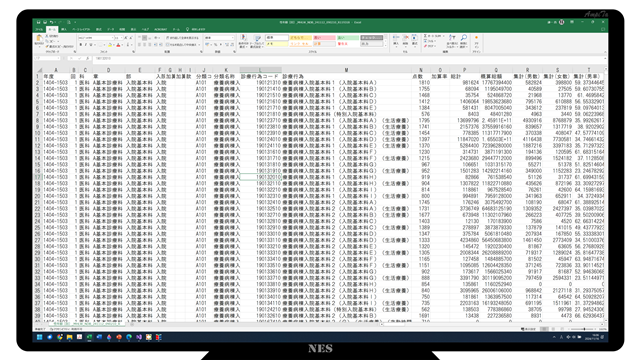The width and height of the screenshot is (640, 360).
Task: Open the Excel app on the Windows taskbar
Action: point(89,337)
